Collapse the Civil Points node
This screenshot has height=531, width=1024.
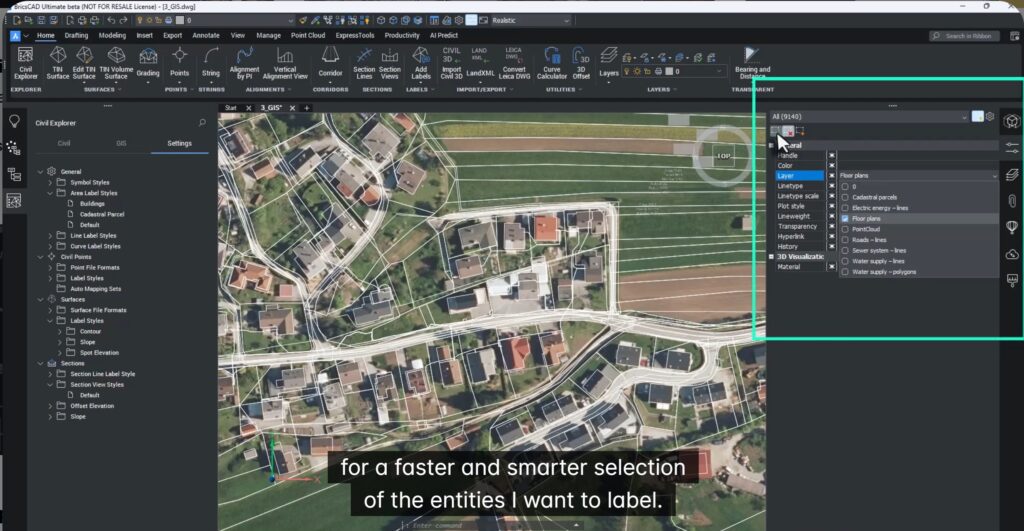40,257
